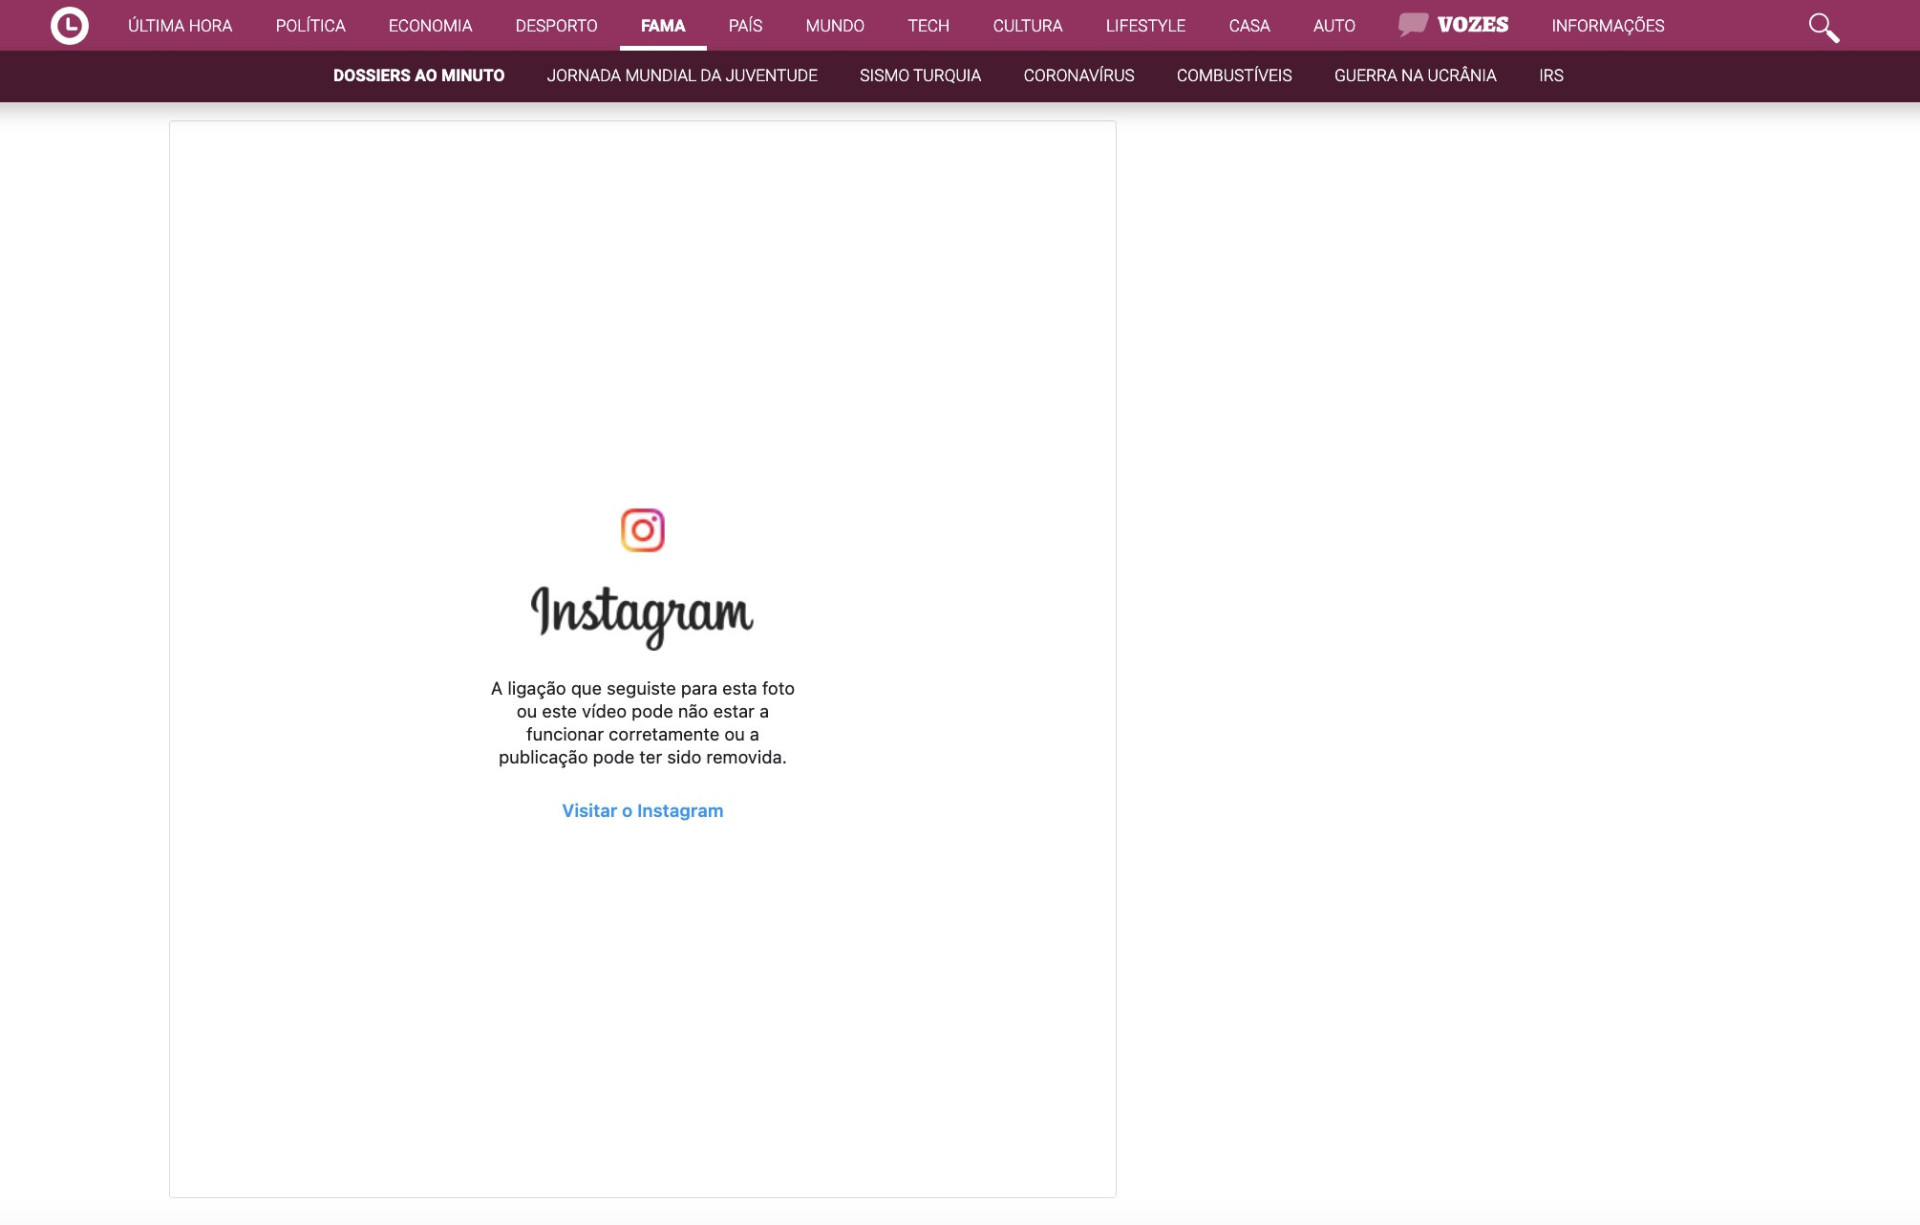Expand the JORNADA MUNDIAL DA JUVENTUDE section

click(x=682, y=76)
